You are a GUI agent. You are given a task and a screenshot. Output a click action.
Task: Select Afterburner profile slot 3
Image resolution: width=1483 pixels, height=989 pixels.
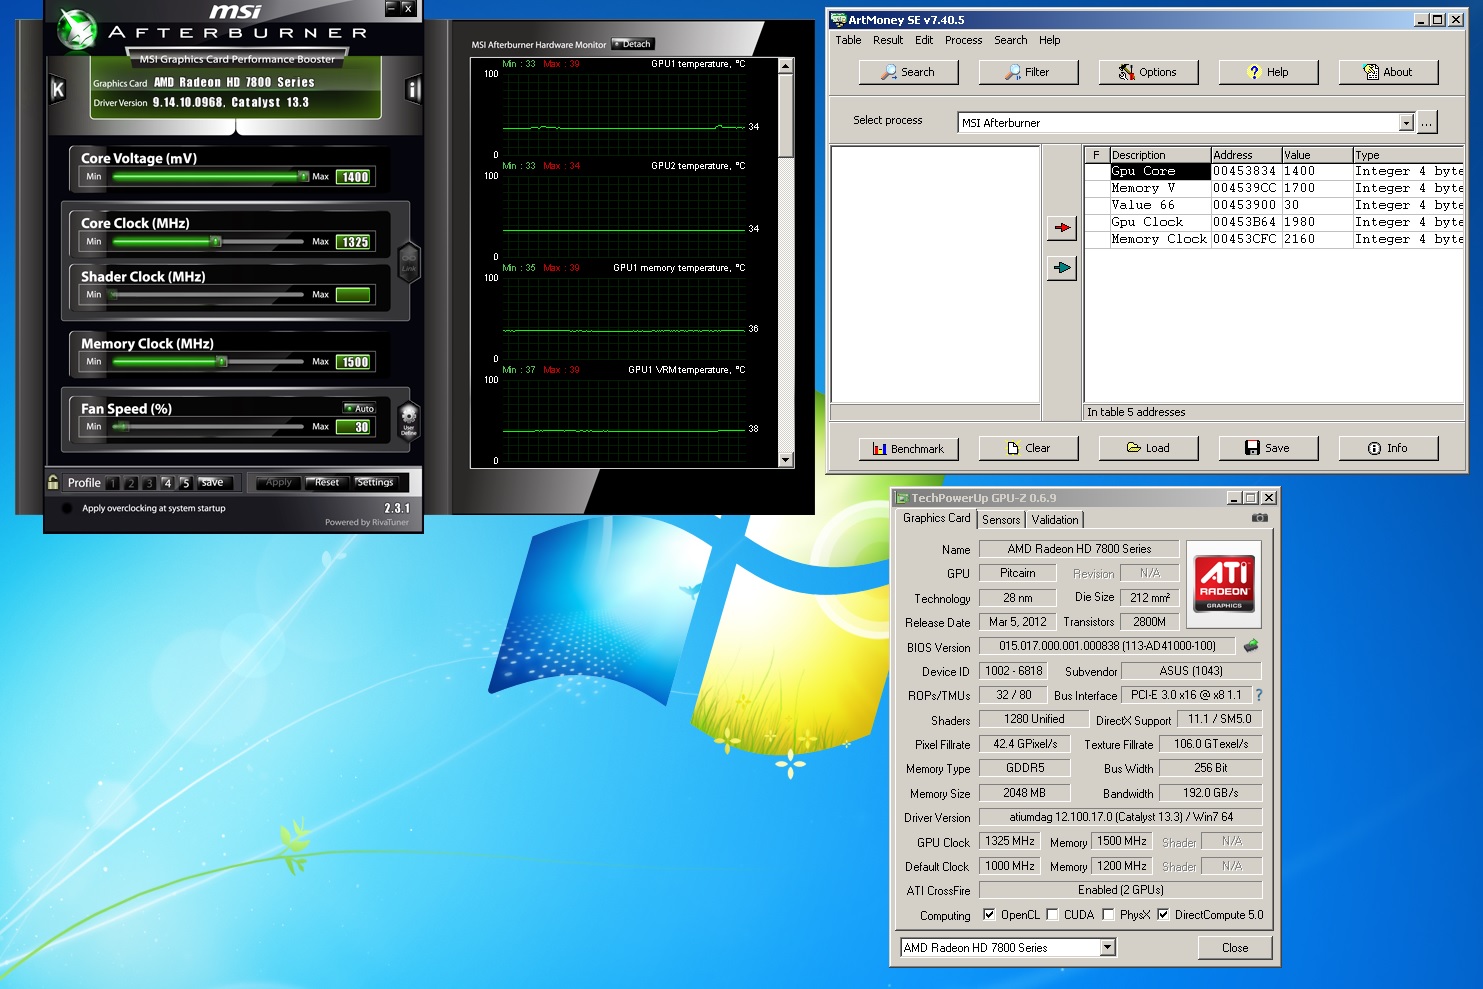click(149, 483)
